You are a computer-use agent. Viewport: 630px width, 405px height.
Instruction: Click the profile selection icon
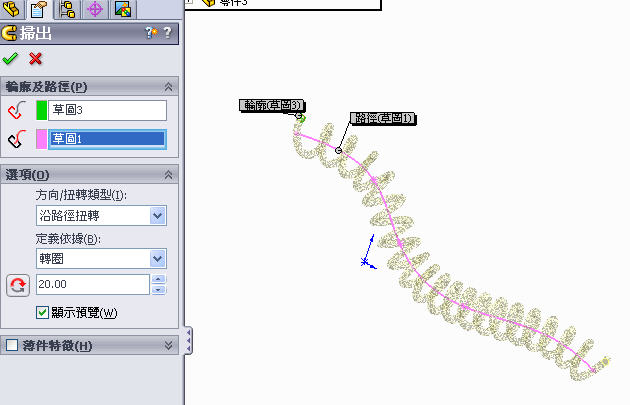17,110
